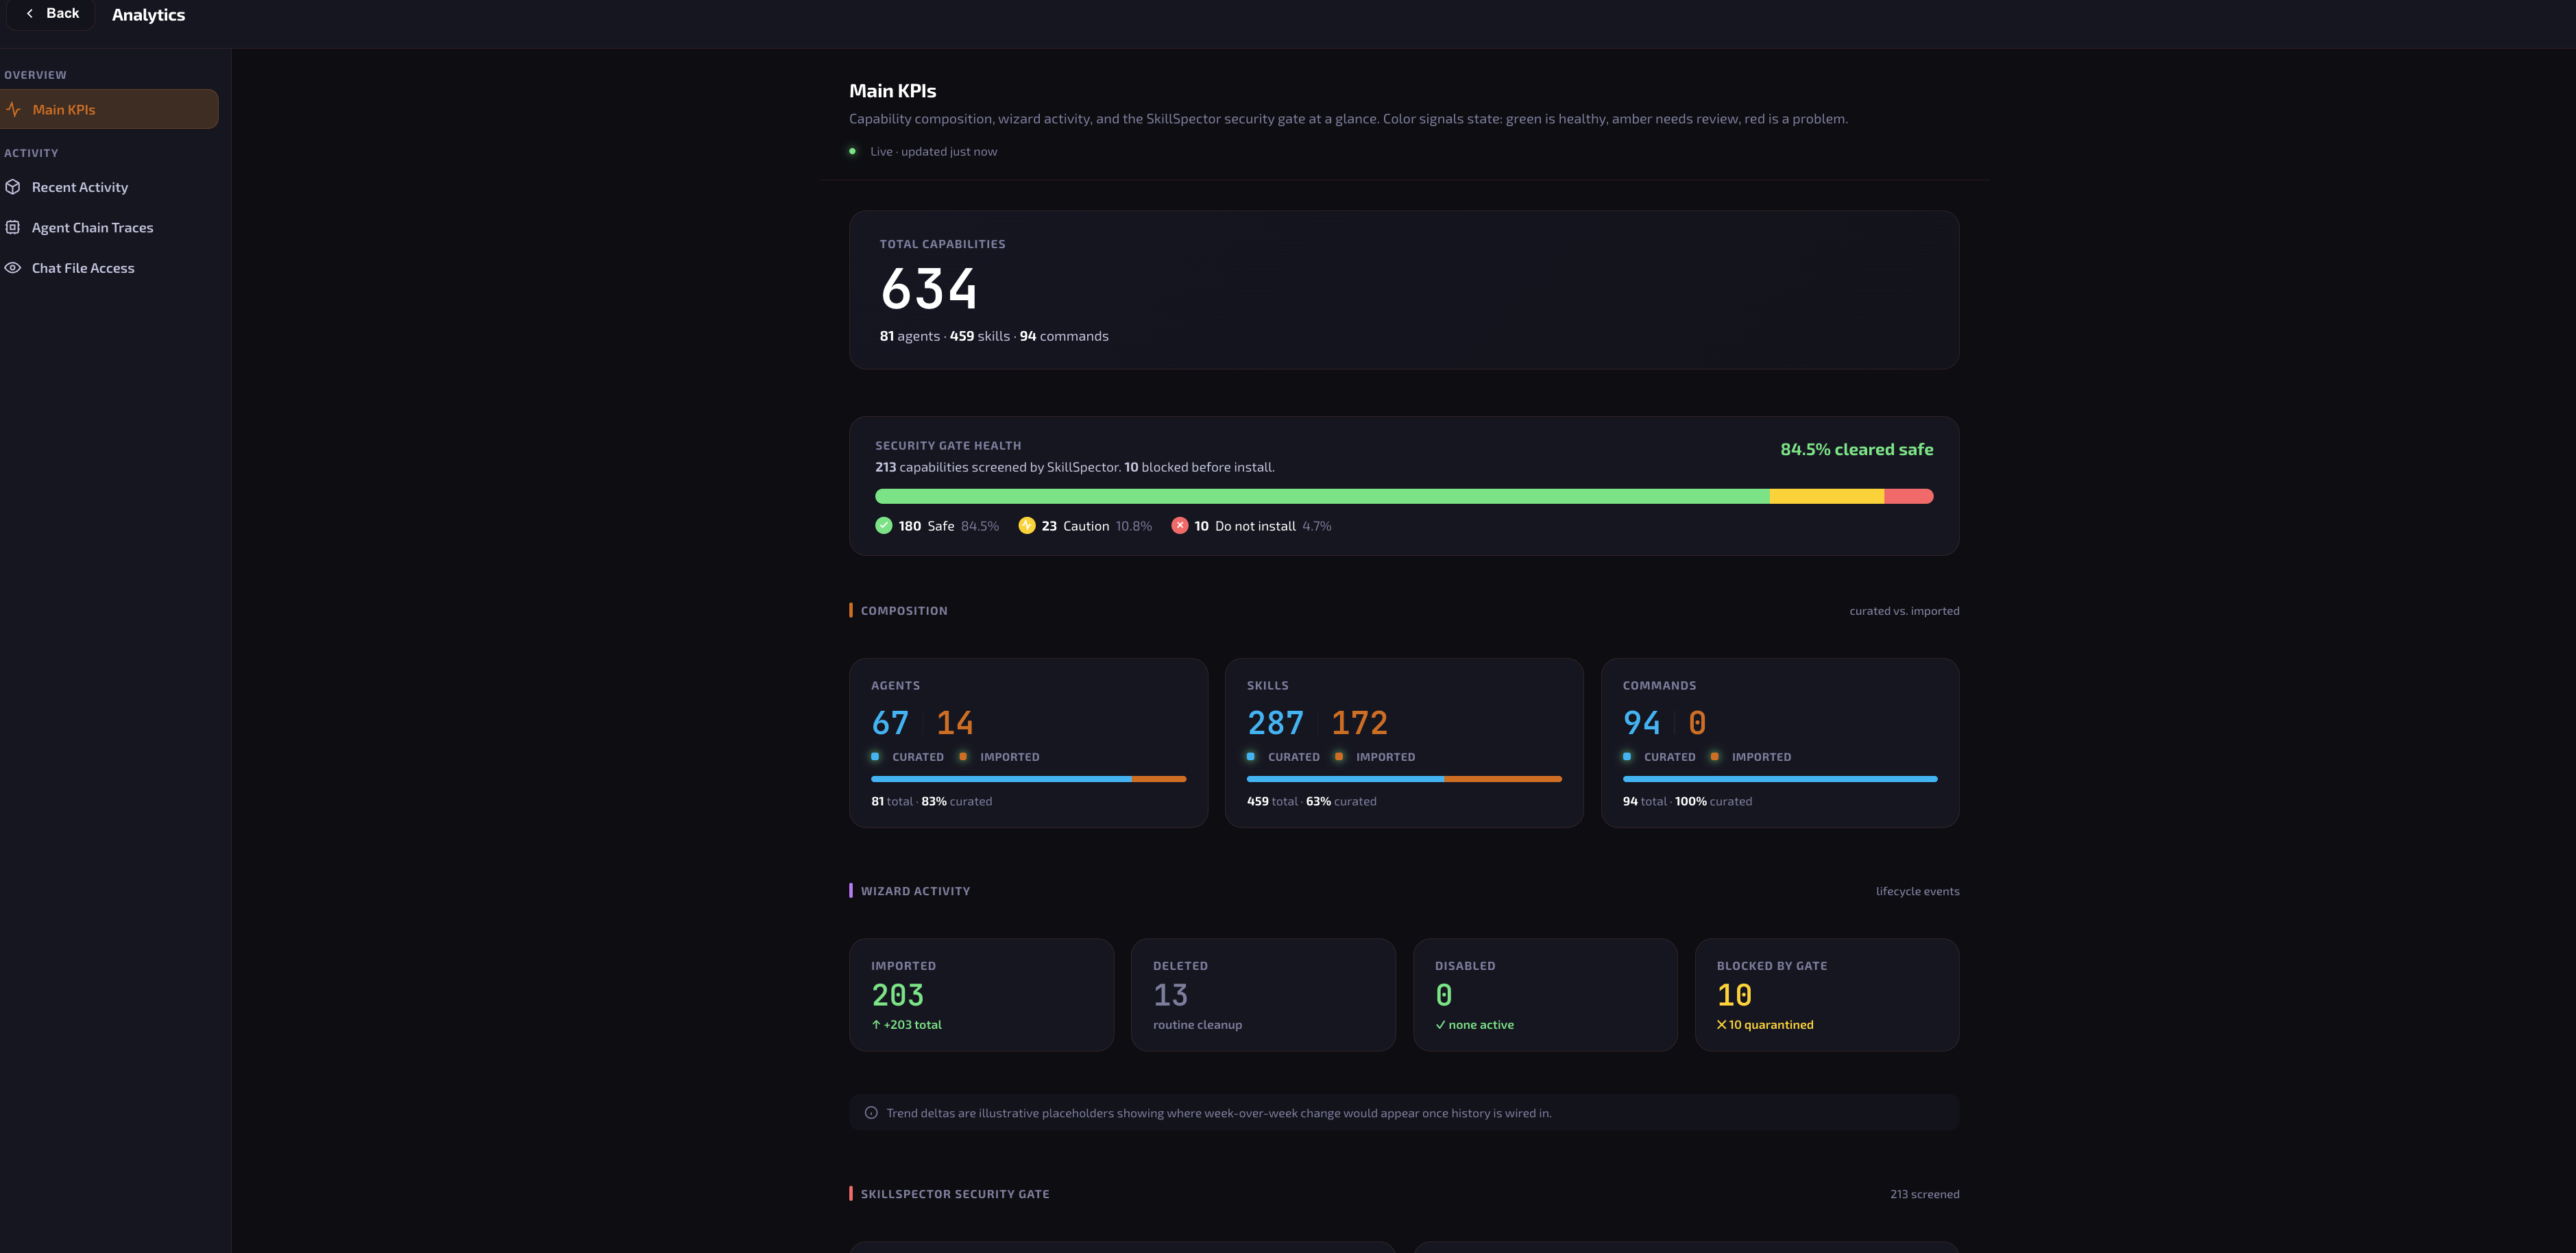Click 'curated vs. imported' caption
Viewport: 2576px width, 1253px height.
pos(1904,611)
